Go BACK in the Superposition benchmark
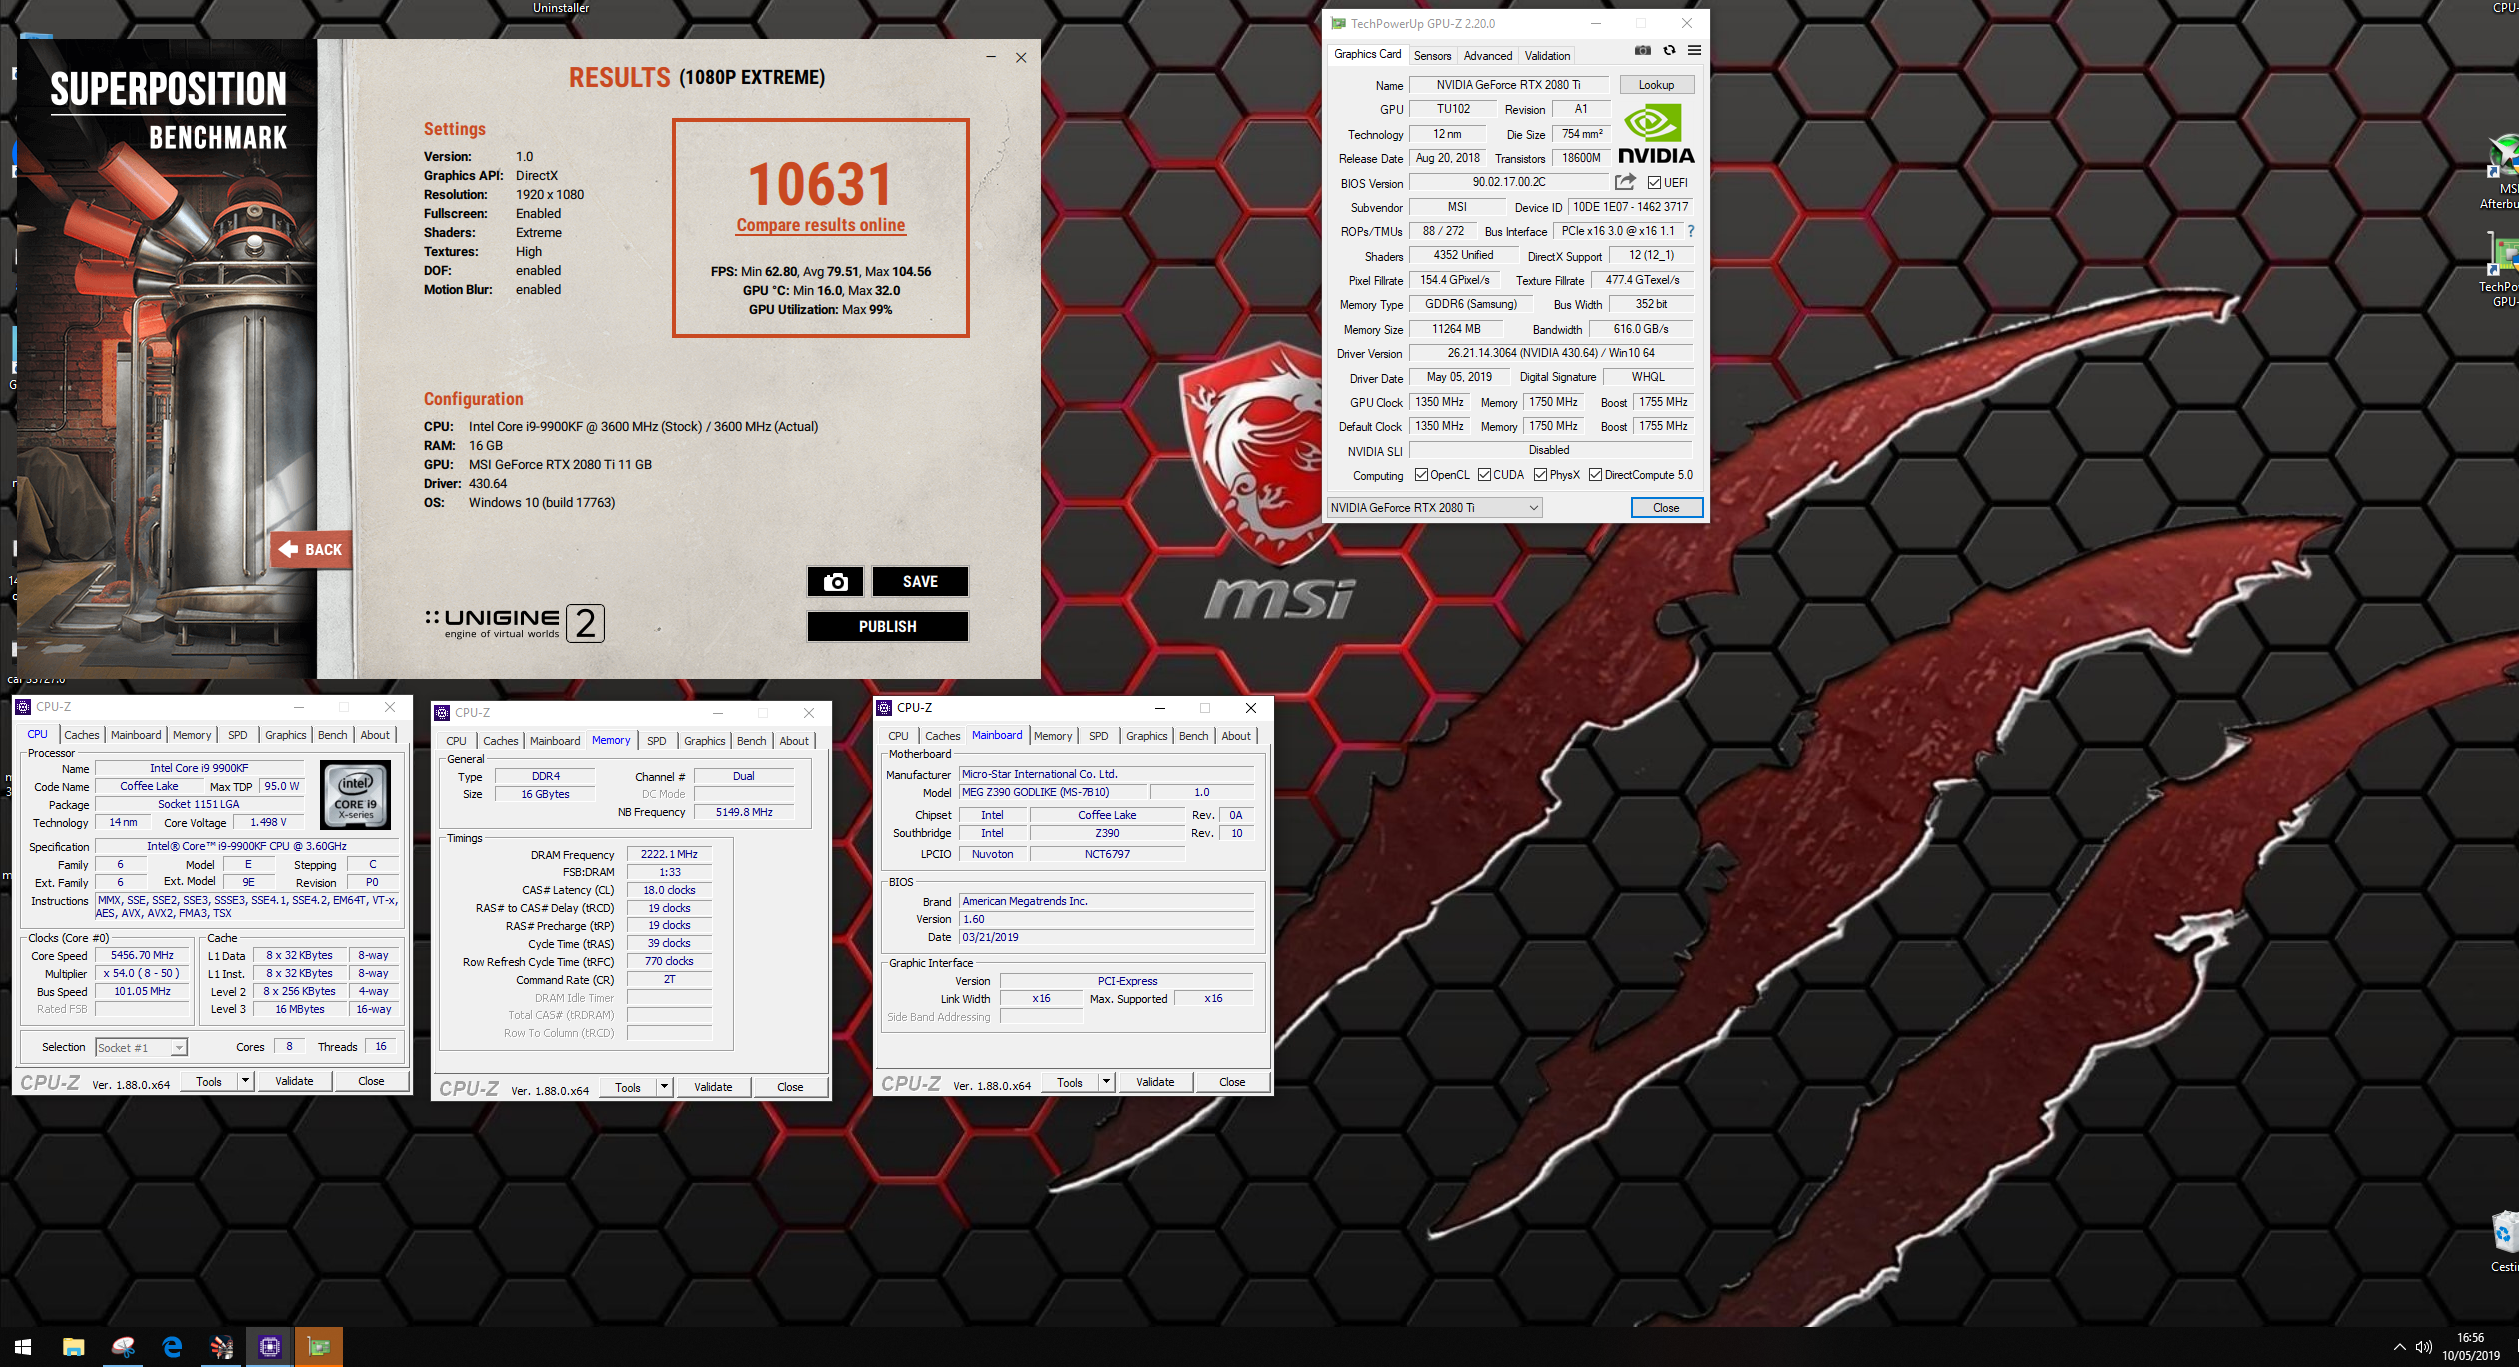The height and width of the screenshot is (1367, 2519). pos(311,549)
